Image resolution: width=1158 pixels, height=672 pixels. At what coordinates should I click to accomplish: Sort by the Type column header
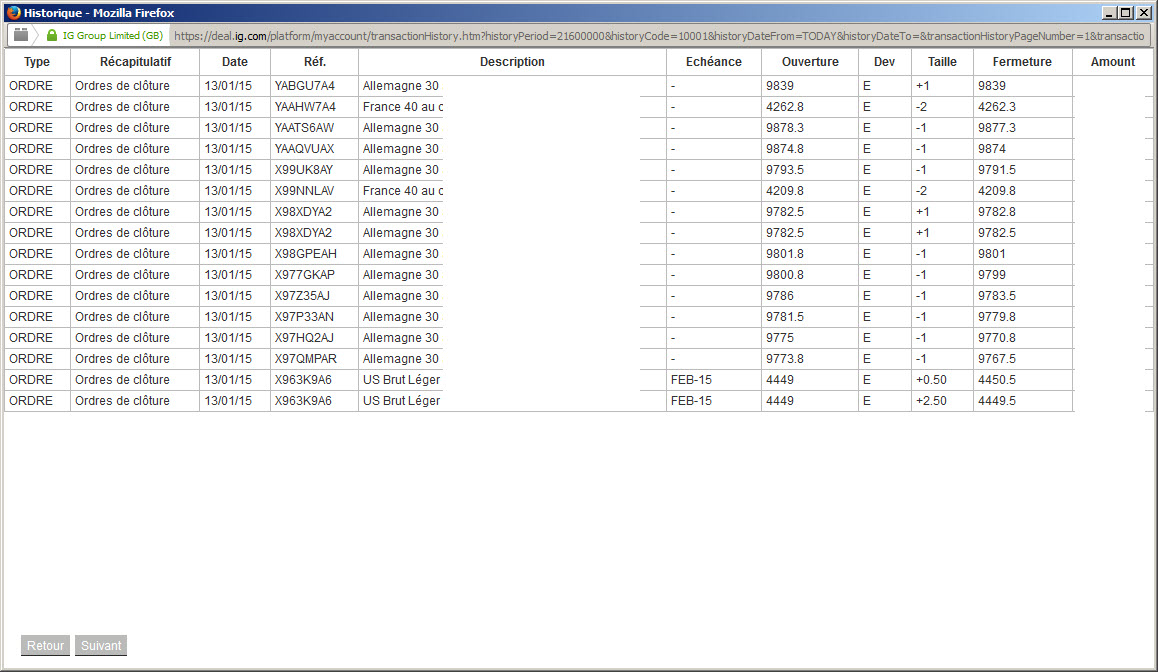click(x=37, y=62)
